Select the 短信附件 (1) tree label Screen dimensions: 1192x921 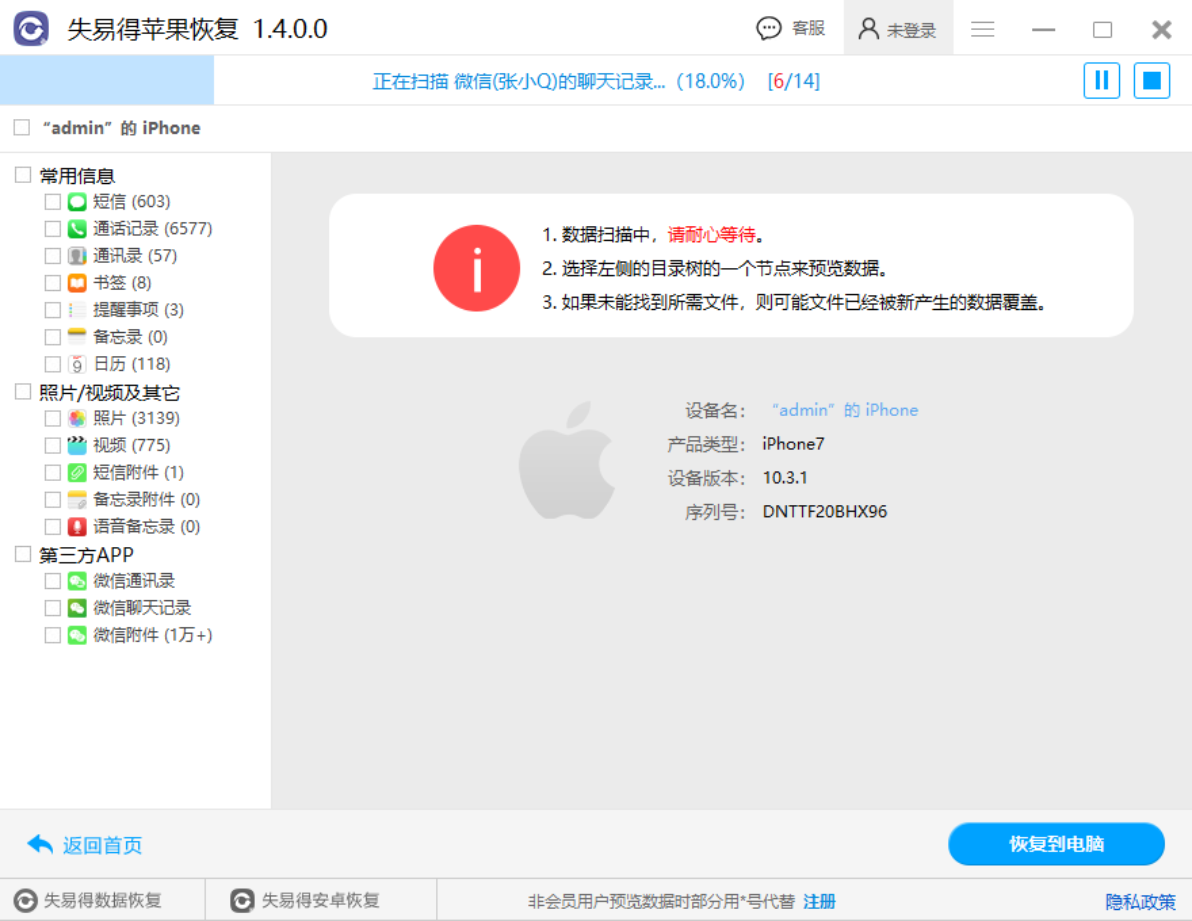(x=138, y=473)
